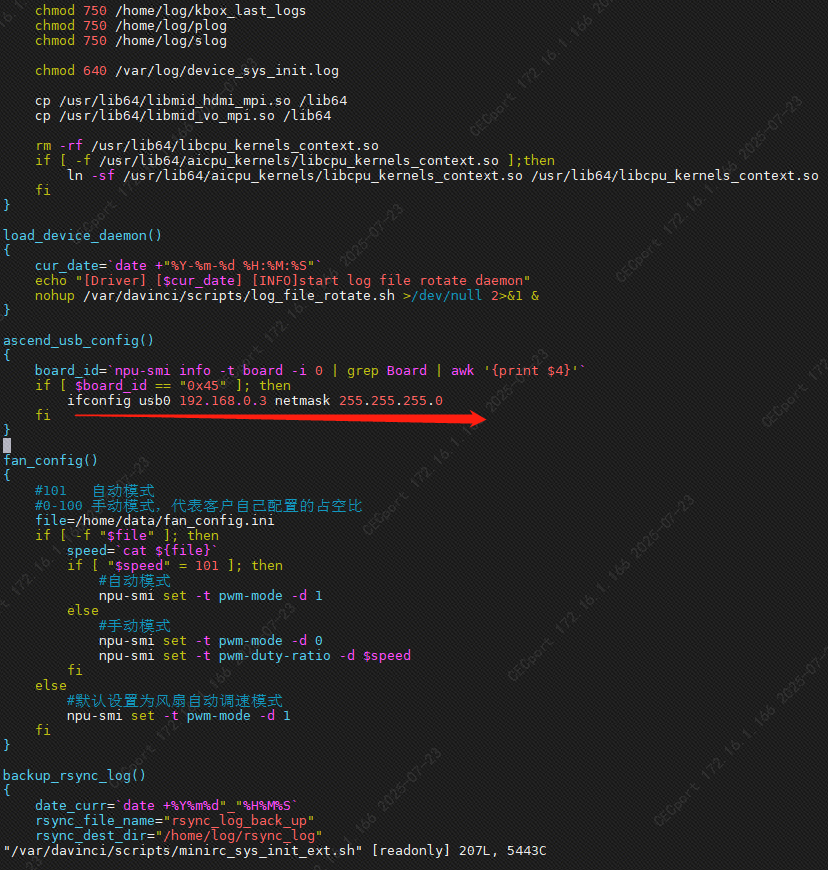Click the libmid_hdmi_mpi.so cp line

pyautogui.click(x=191, y=100)
